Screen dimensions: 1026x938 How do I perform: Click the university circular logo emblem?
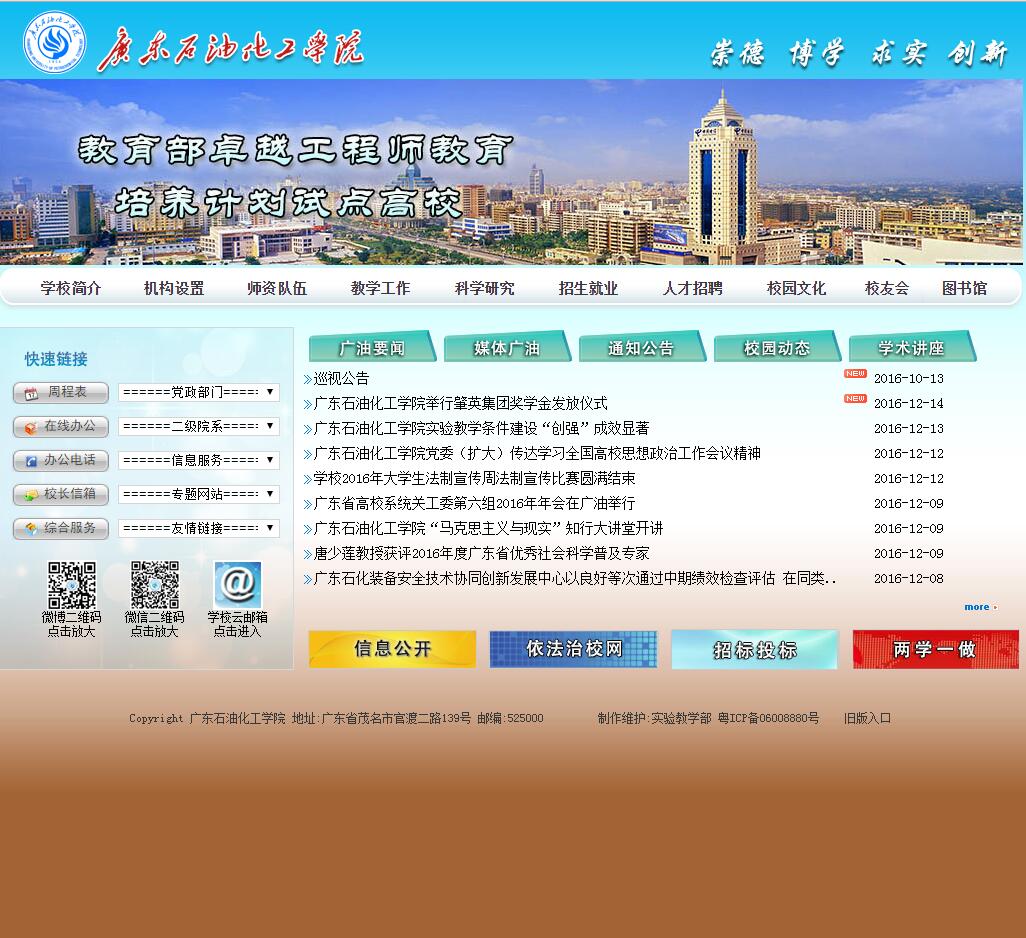coord(54,42)
